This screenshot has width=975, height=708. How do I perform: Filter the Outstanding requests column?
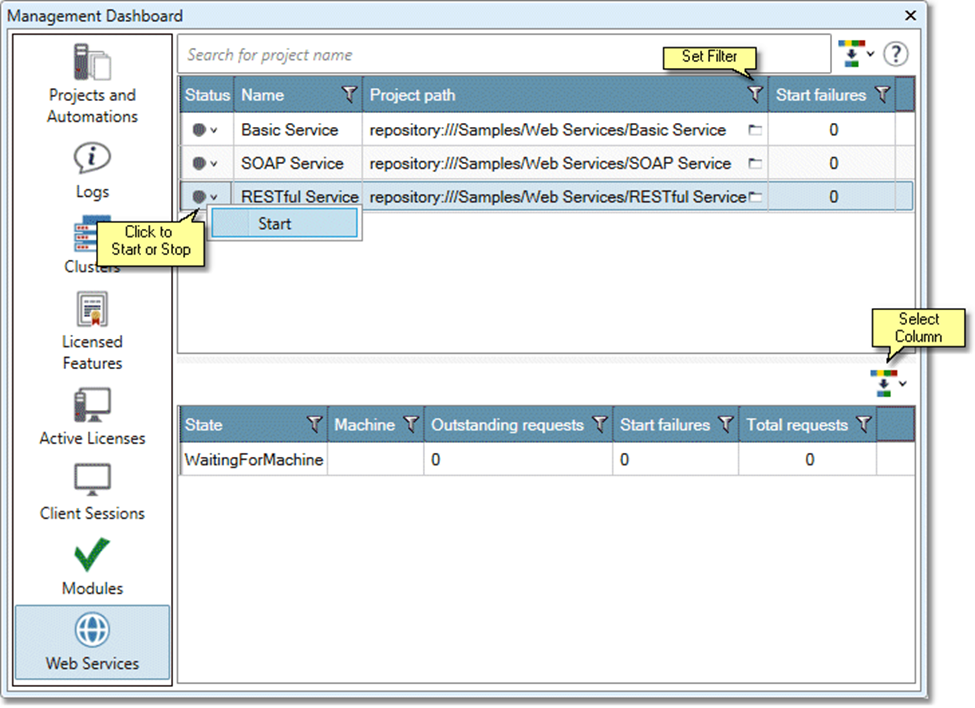599,425
